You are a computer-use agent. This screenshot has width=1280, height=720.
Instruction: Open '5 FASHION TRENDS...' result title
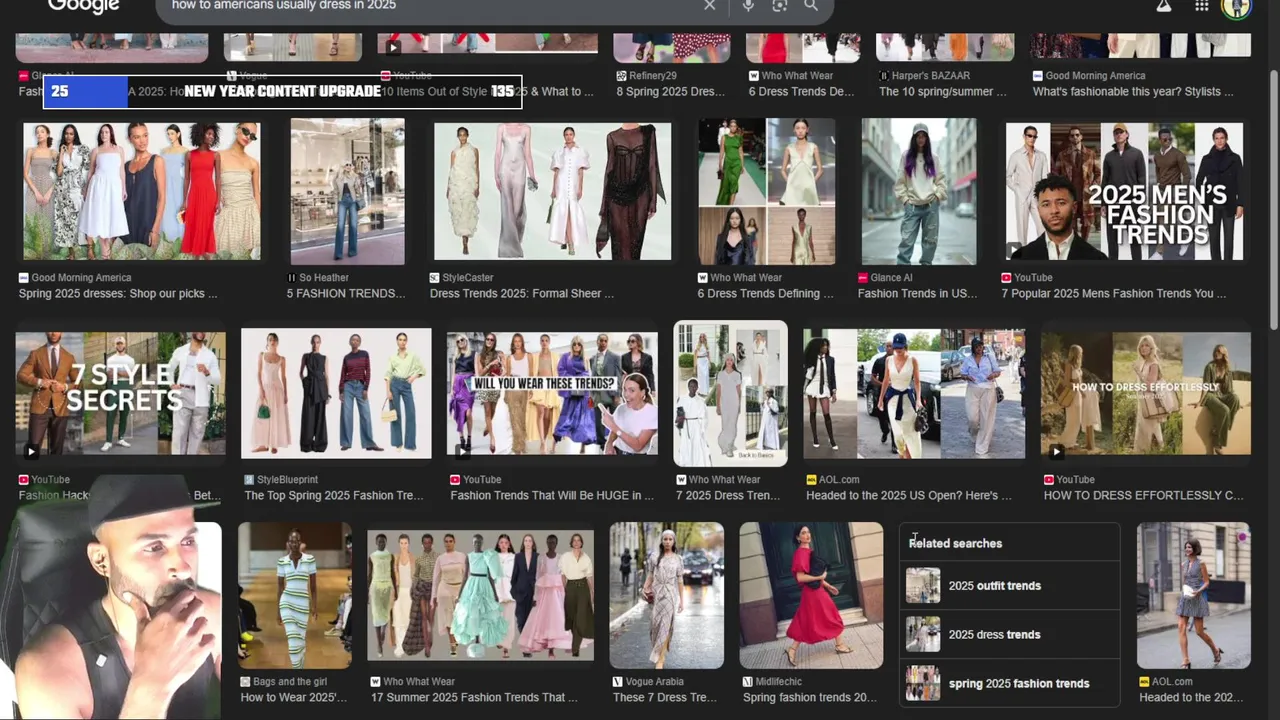coord(346,294)
